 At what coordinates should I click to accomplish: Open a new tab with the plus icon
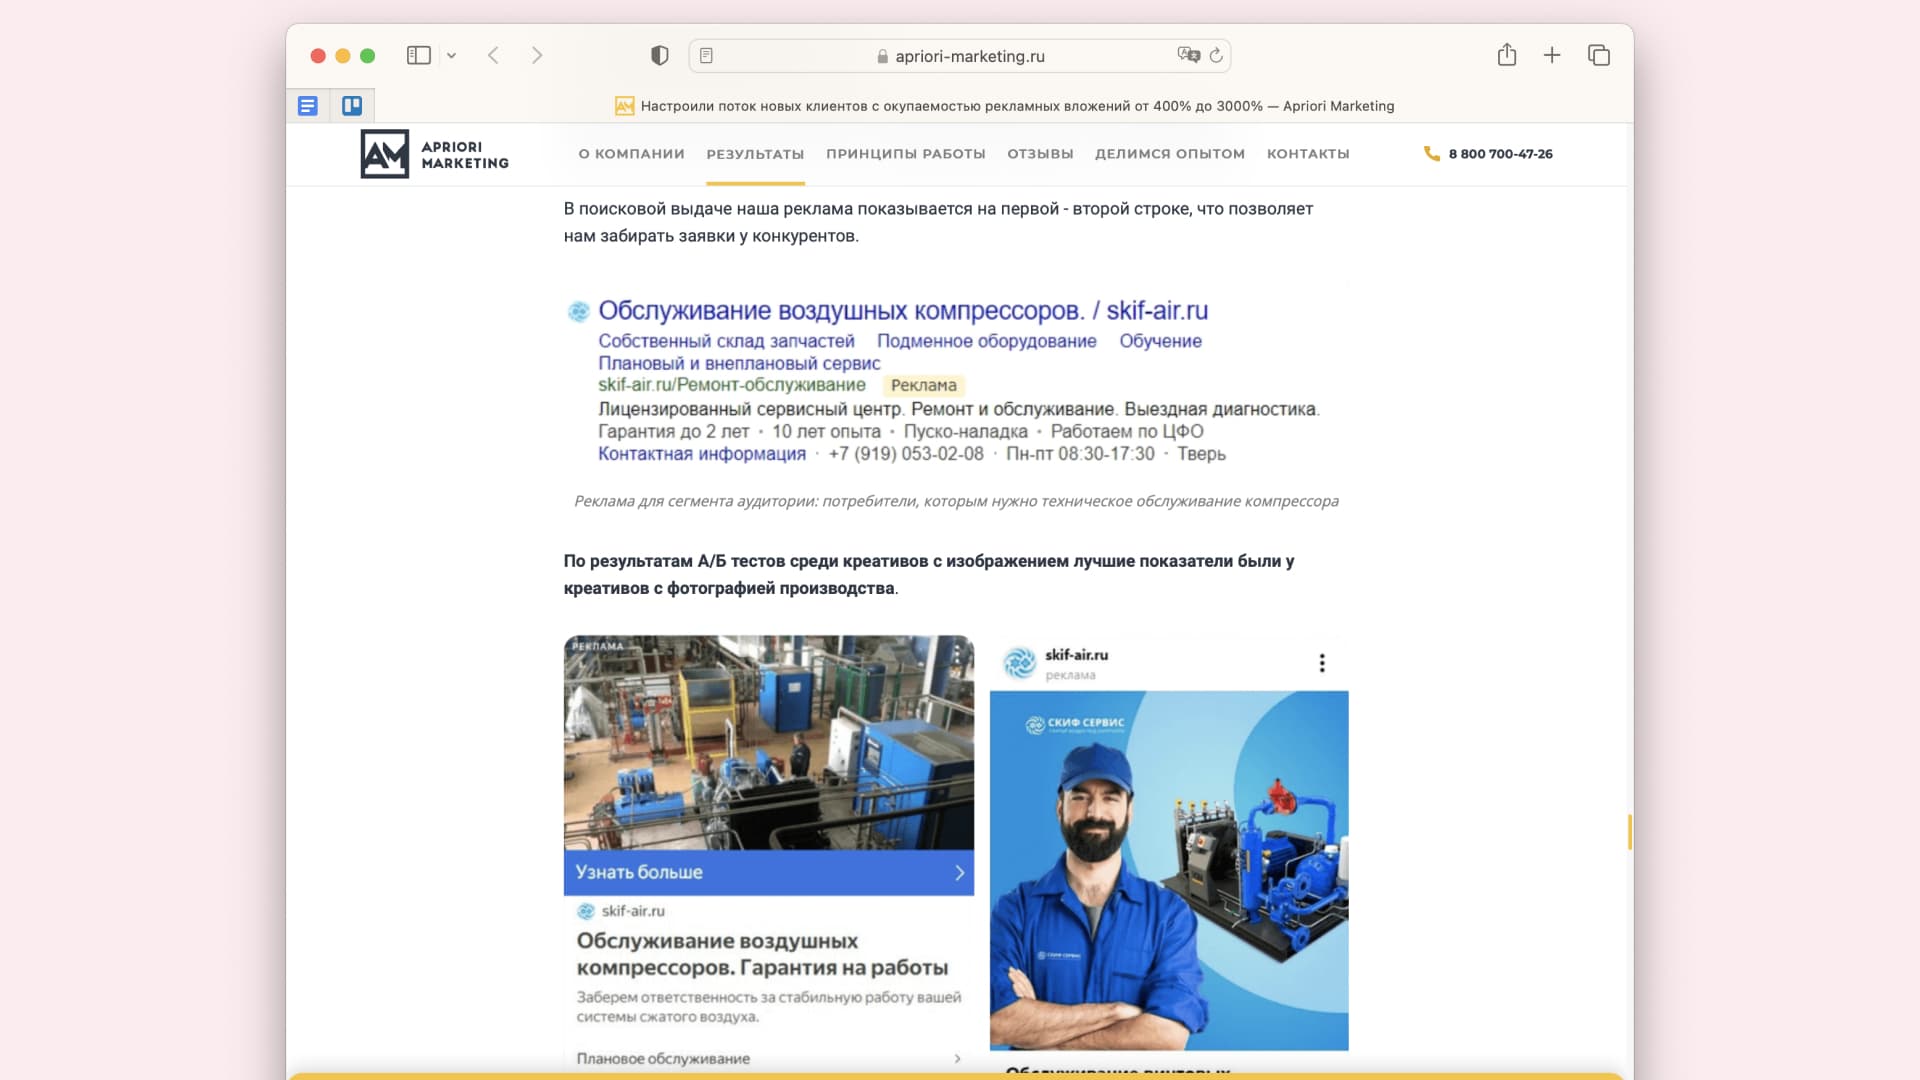pyautogui.click(x=1551, y=56)
